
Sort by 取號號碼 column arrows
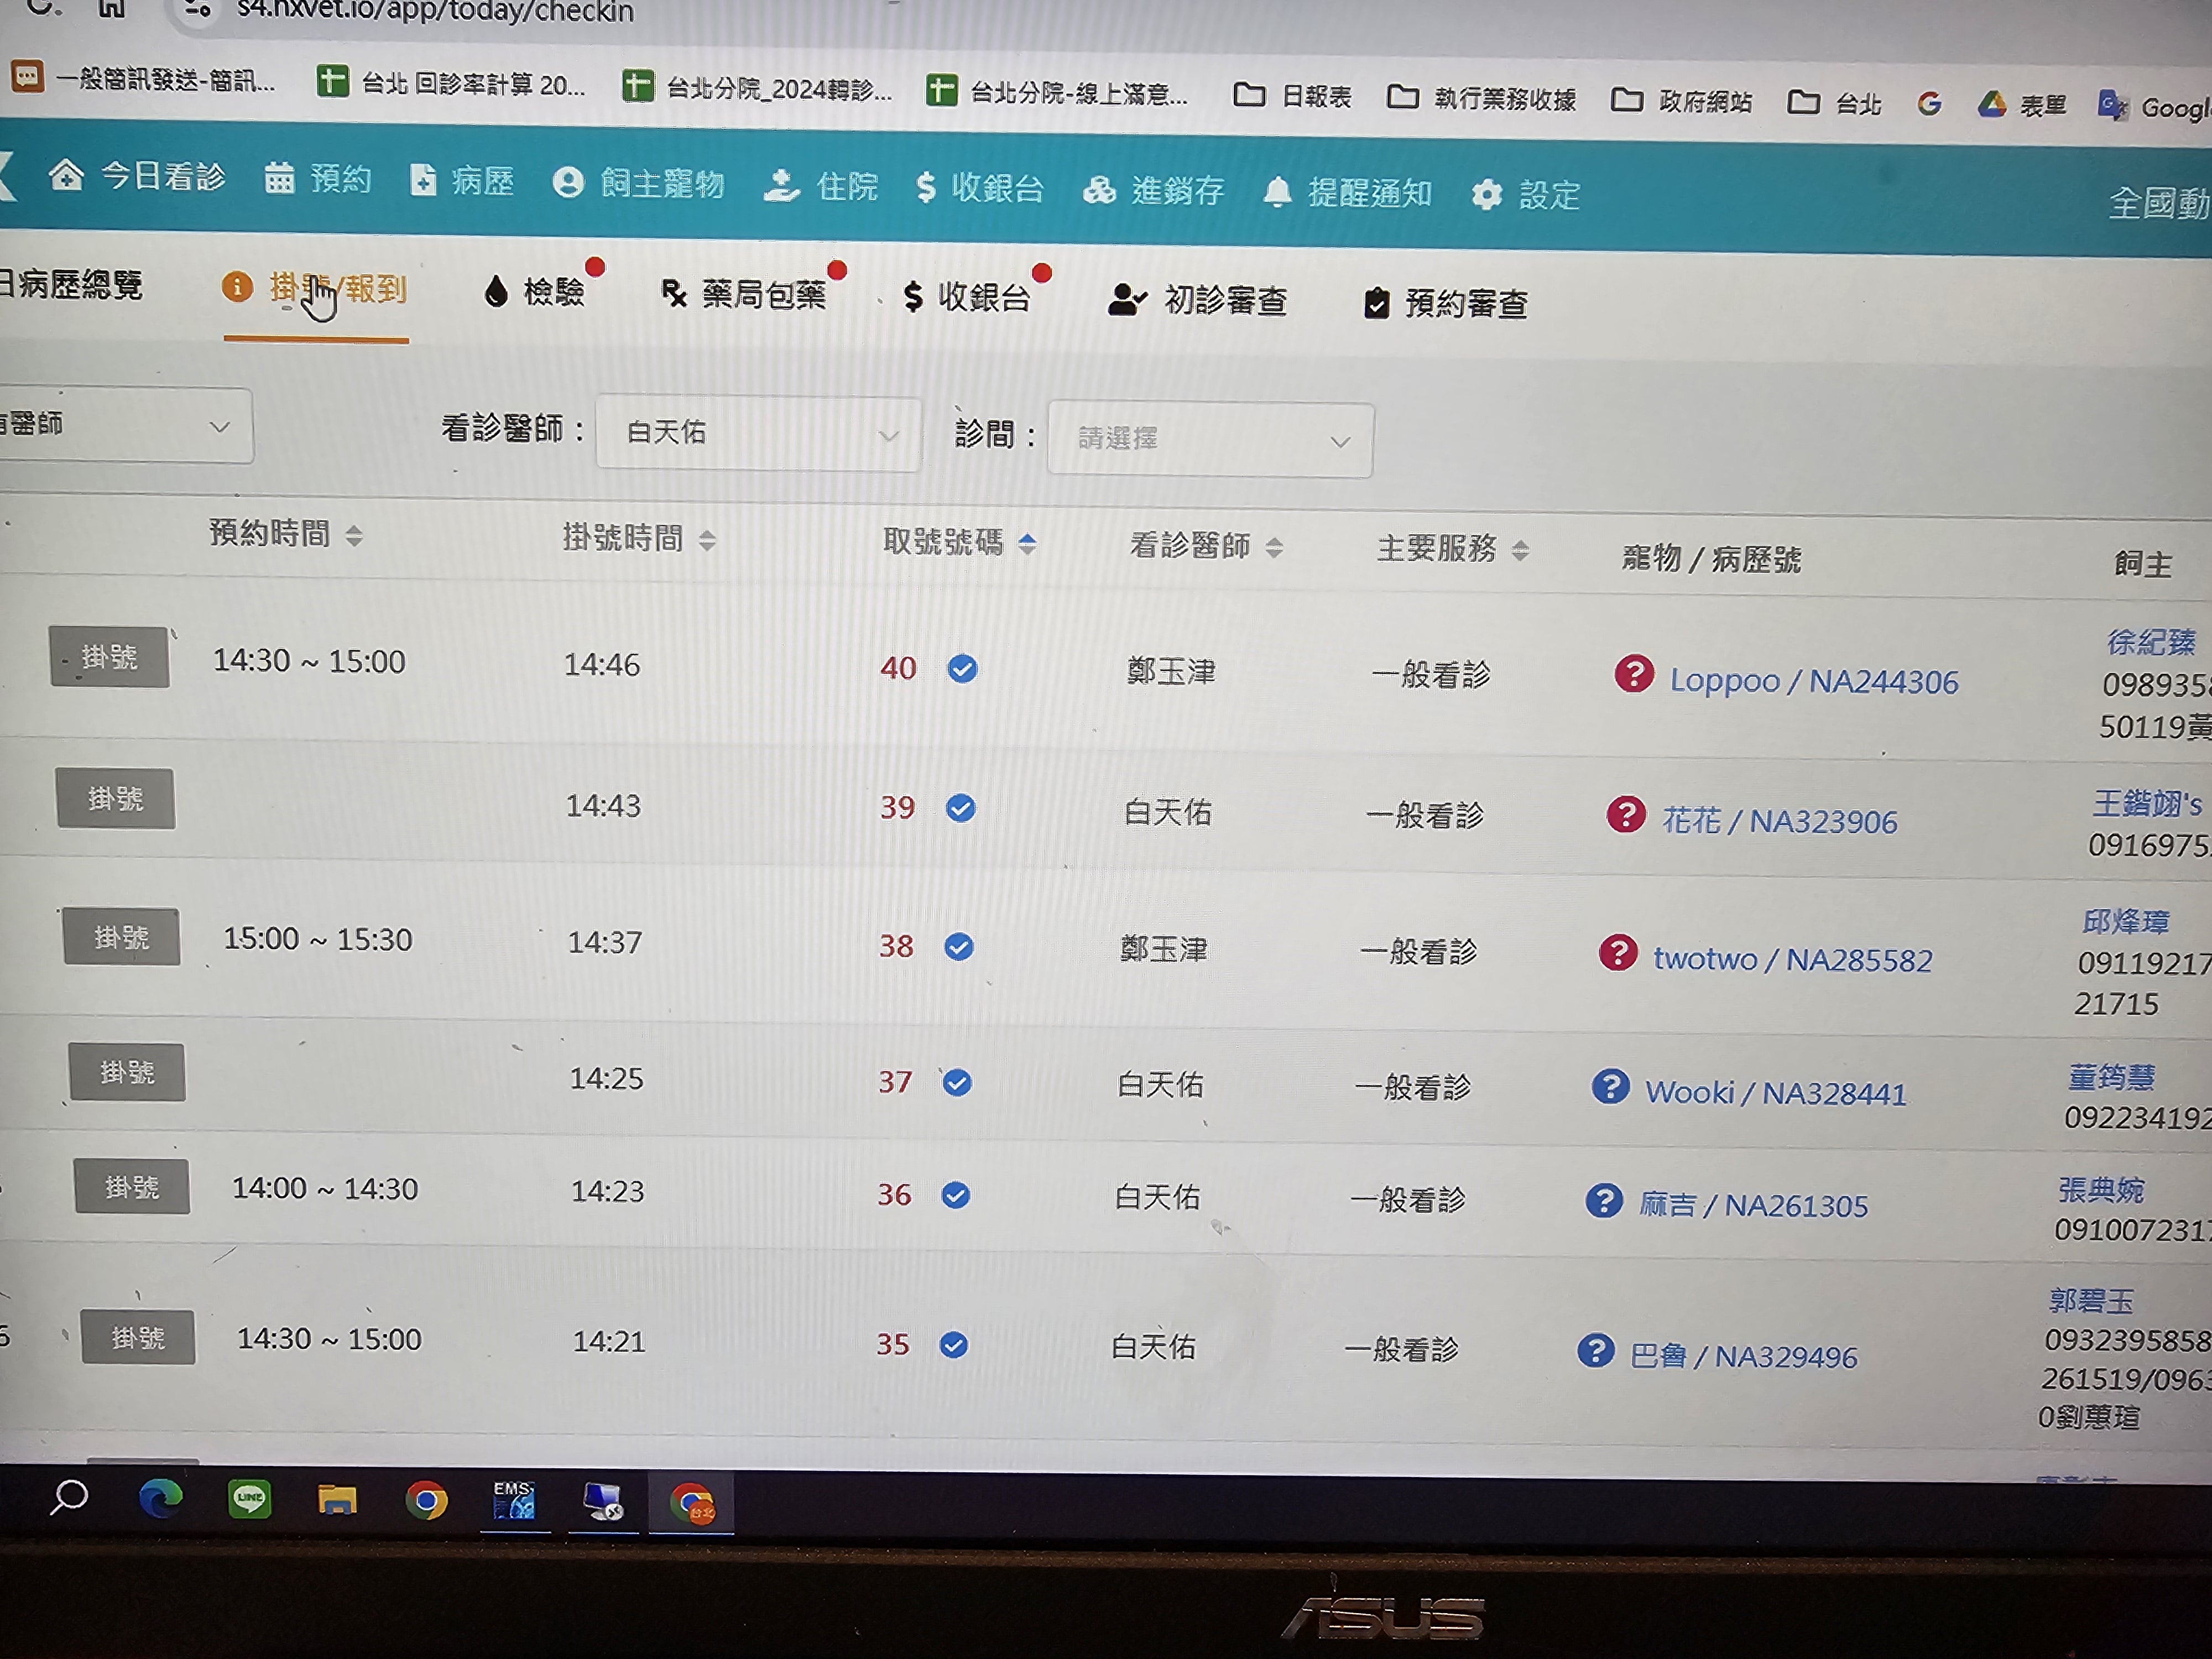point(1027,543)
